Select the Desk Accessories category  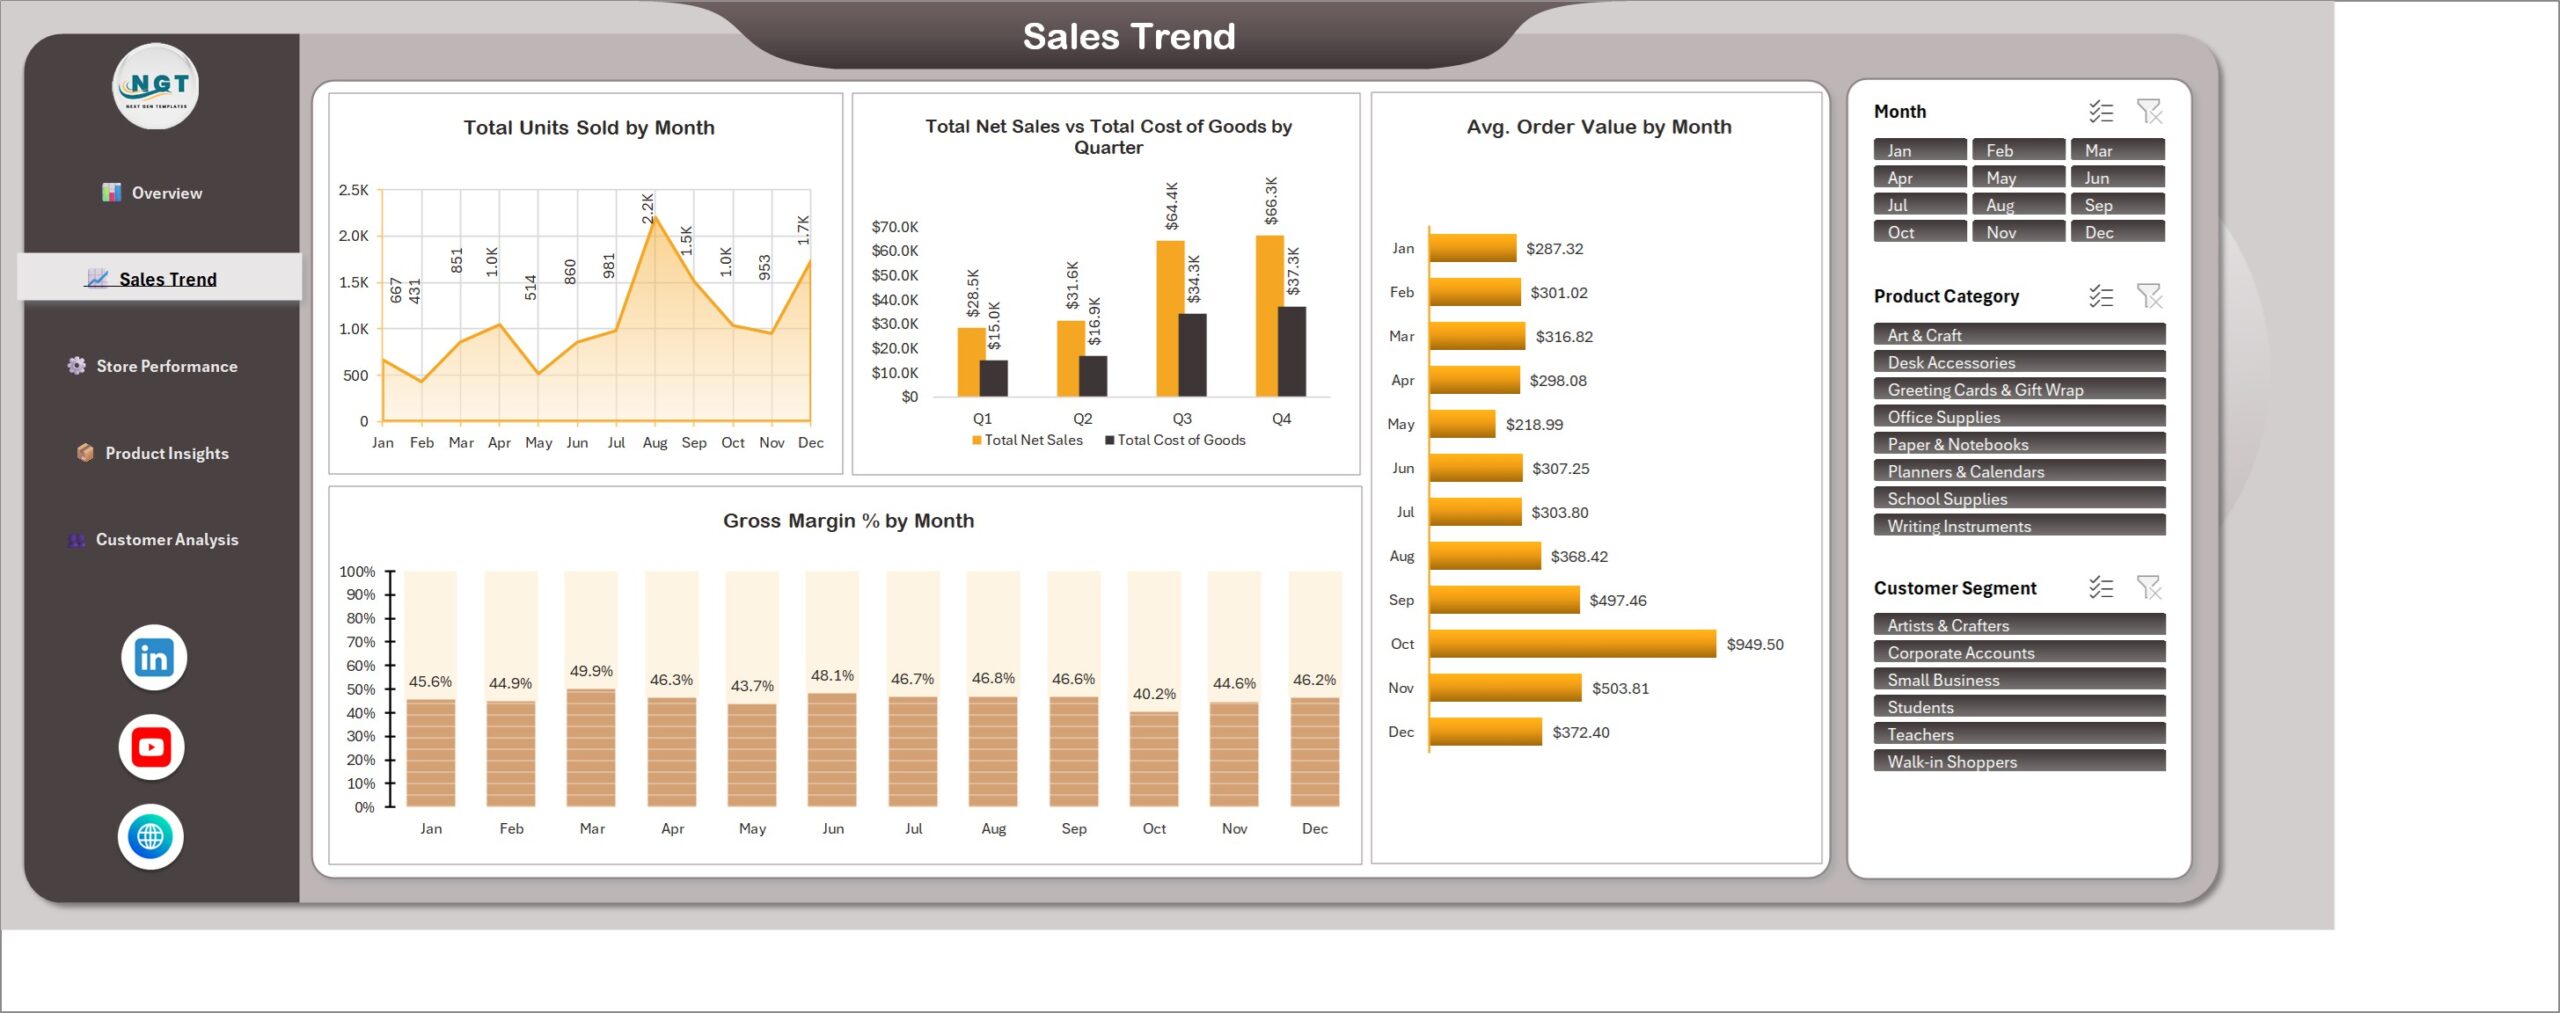pyautogui.click(x=2019, y=361)
